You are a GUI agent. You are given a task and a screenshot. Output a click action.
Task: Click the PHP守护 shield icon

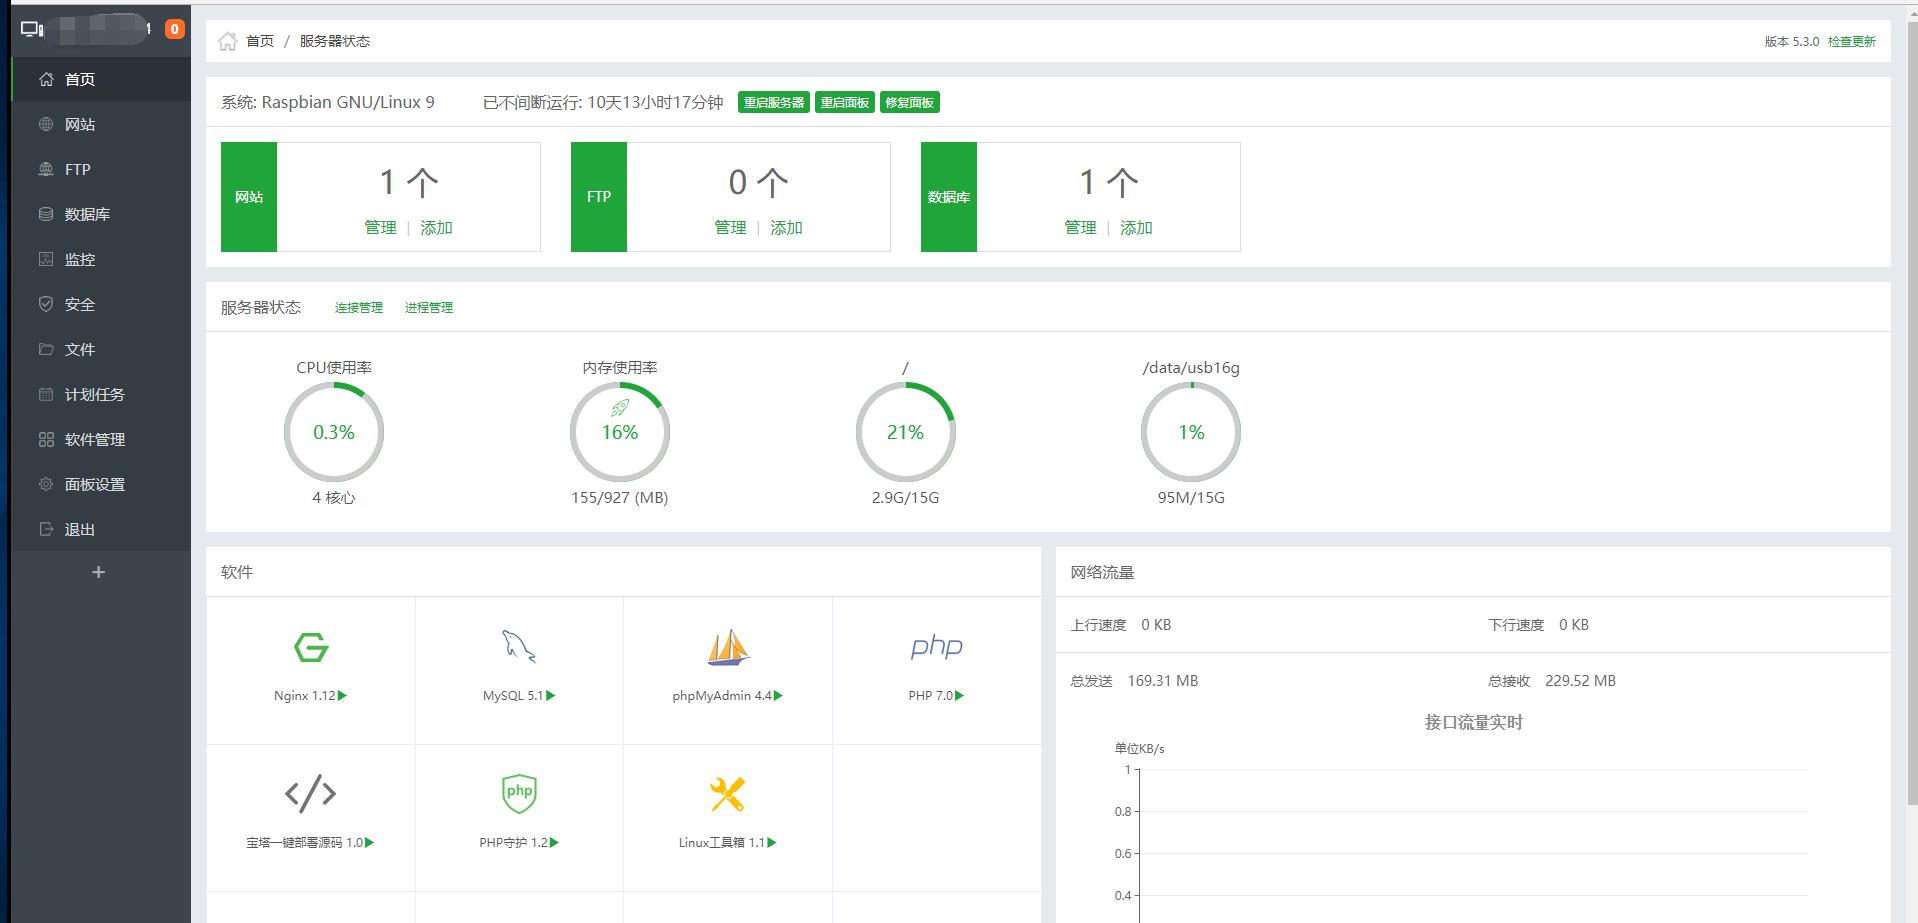point(519,794)
